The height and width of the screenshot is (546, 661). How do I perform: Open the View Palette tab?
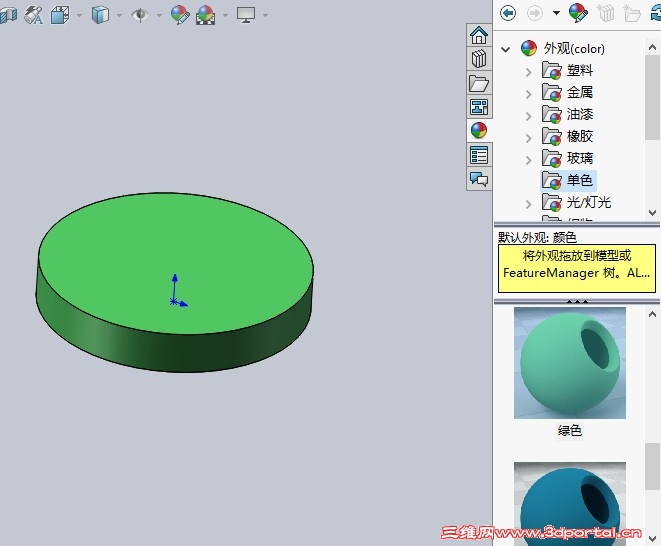click(479, 107)
